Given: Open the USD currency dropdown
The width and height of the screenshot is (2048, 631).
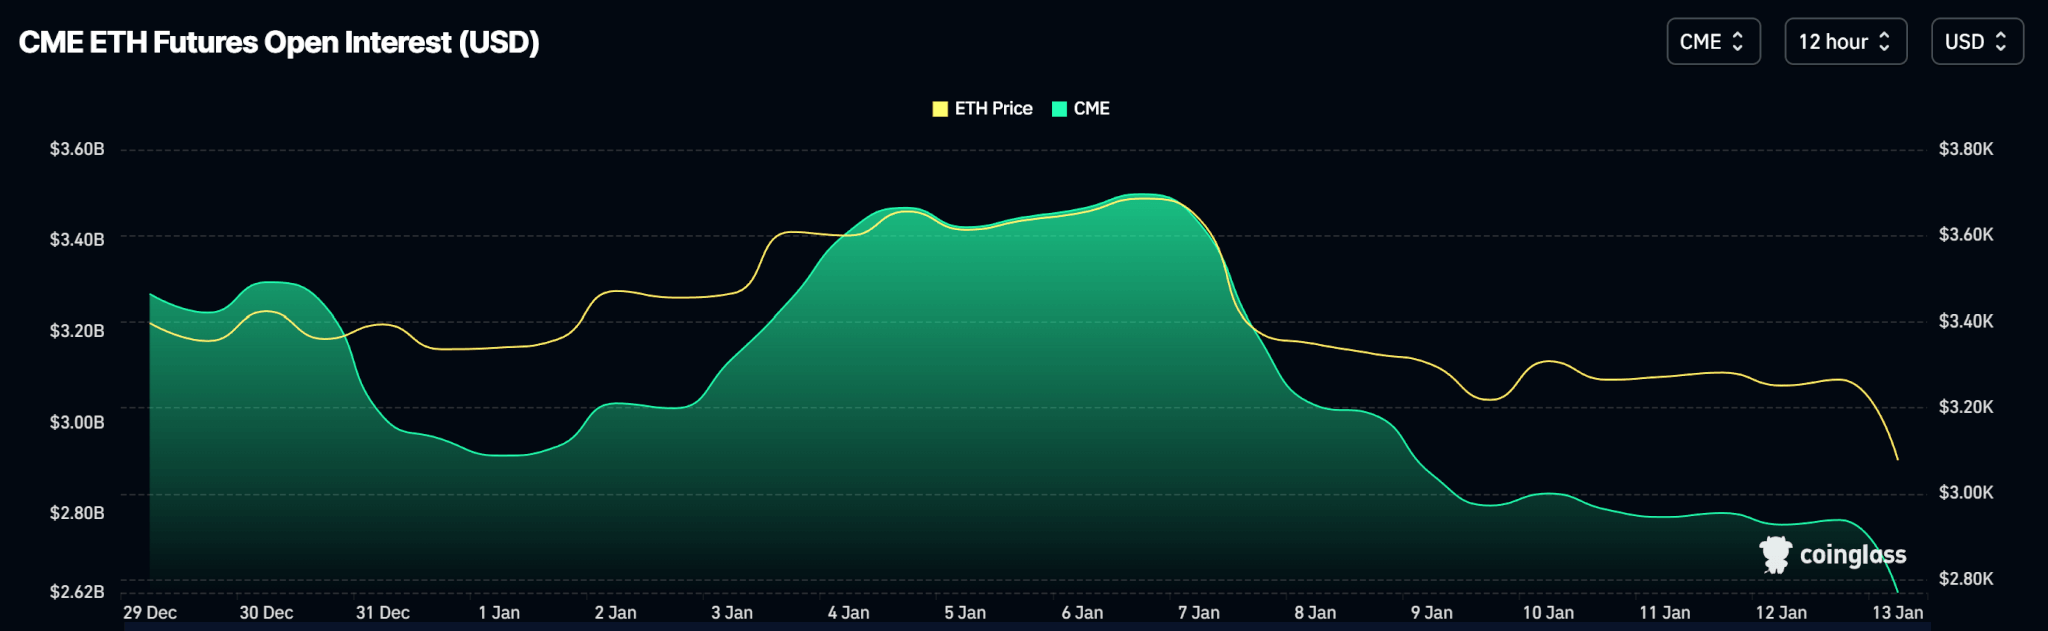Looking at the screenshot, I should [x=1976, y=42].
